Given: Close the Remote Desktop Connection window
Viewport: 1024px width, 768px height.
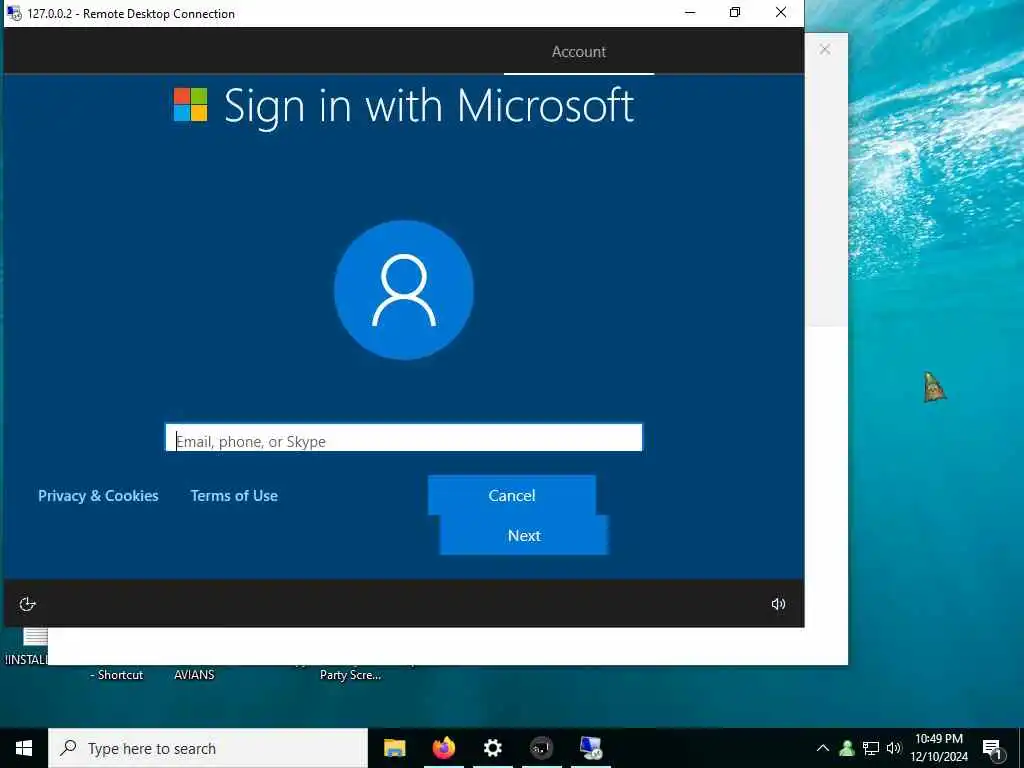Looking at the screenshot, I should (x=780, y=12).
